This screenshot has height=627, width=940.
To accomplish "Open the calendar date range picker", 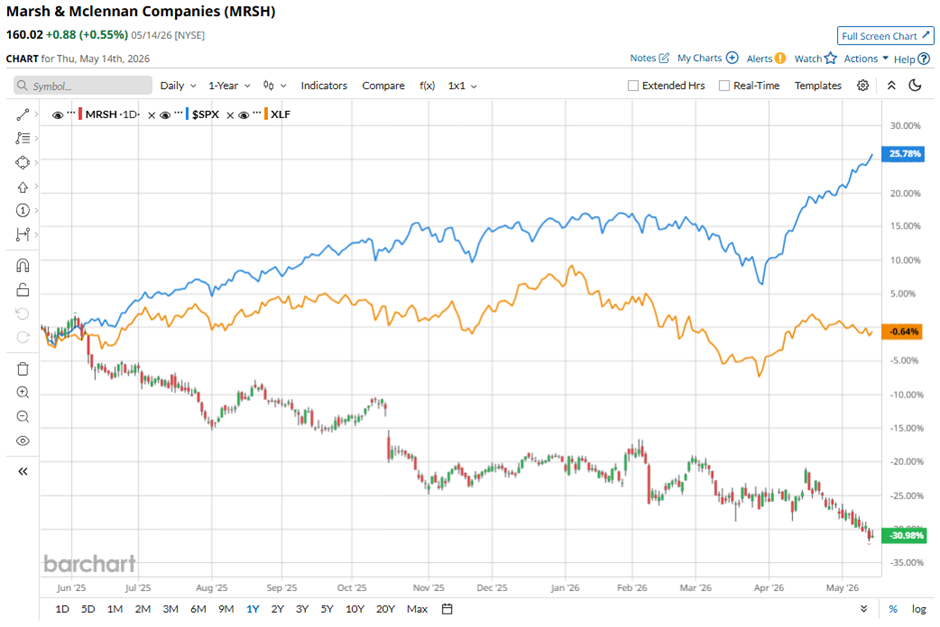I will tap(447, 609).
